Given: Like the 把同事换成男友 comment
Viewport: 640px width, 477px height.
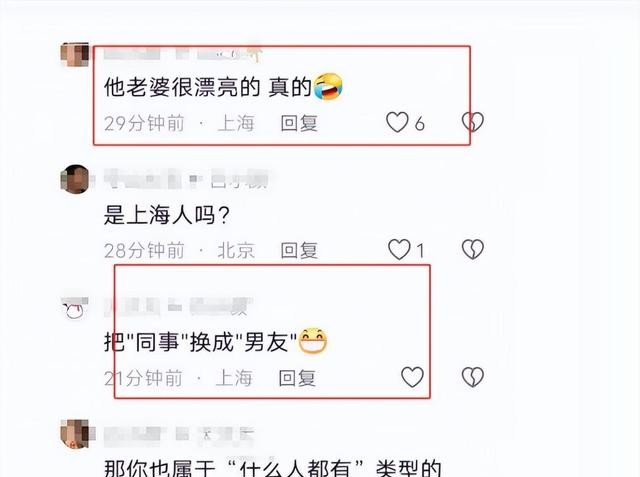Looking at the screenshot, I should click(413, 377).
